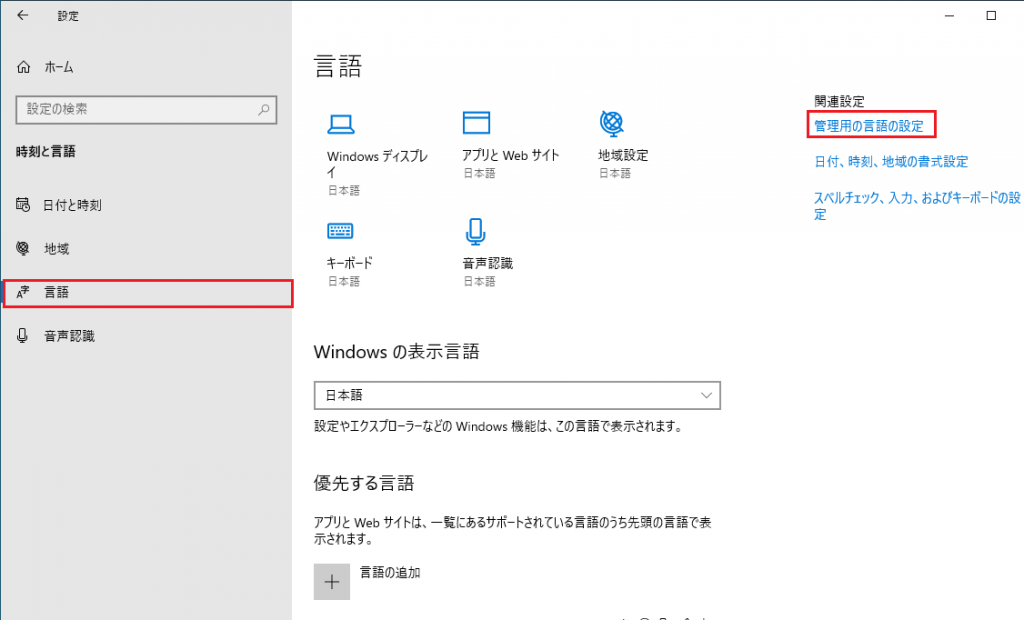Open 日付と時刻 settings page

72,205
